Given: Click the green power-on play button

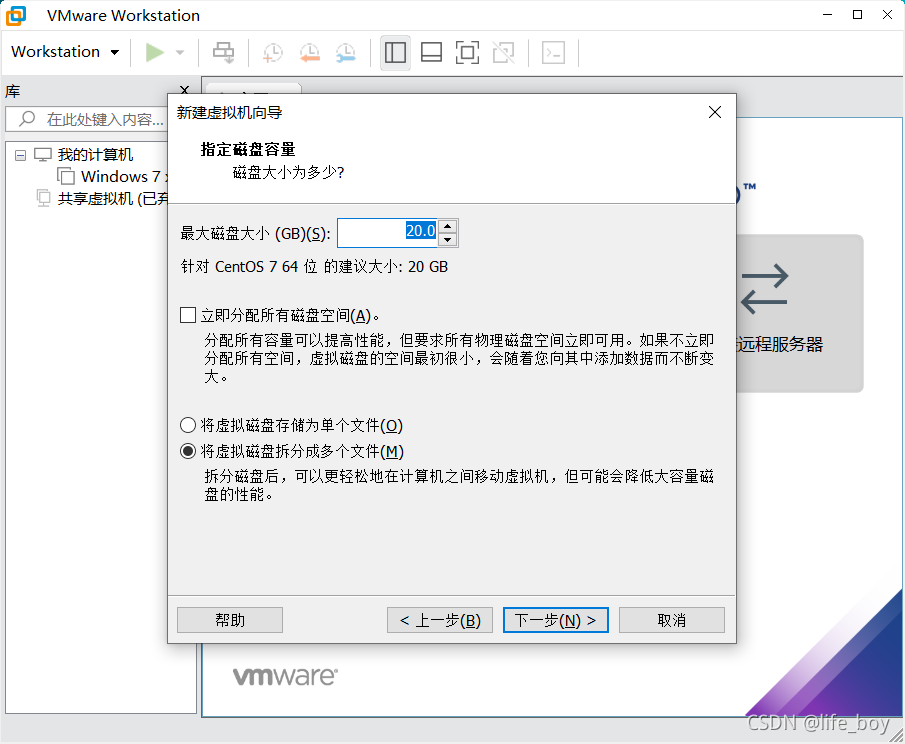Looking at the screenshot, I should pos(154,53).
